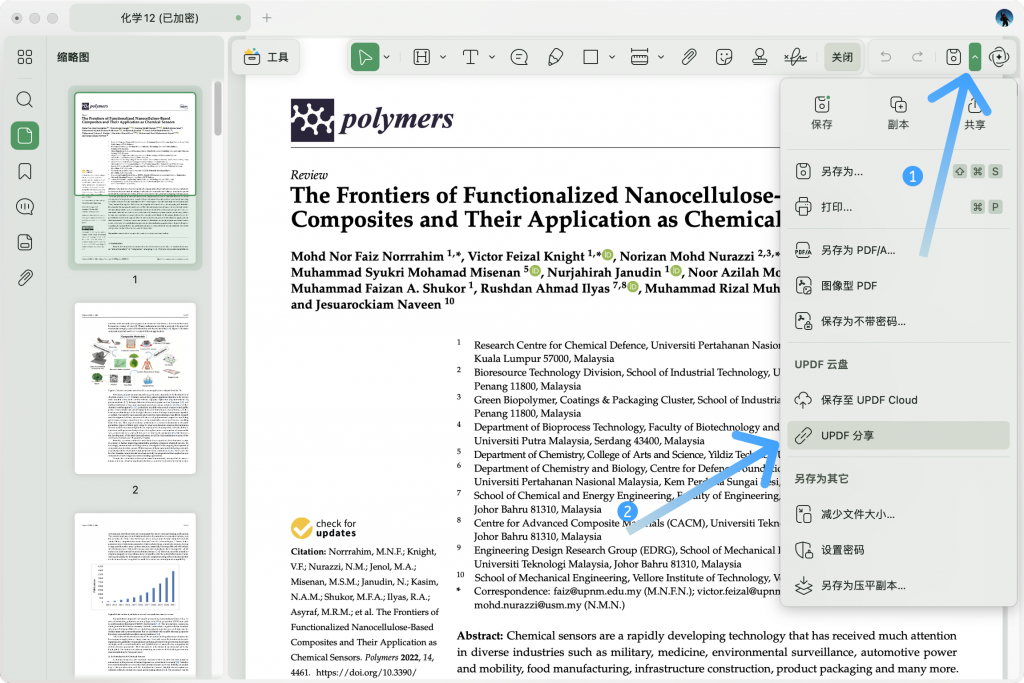Click the 另存为其它 section label
This screenshot has width=1024, height=683.
pyautogui.click(x=821, y=479)
